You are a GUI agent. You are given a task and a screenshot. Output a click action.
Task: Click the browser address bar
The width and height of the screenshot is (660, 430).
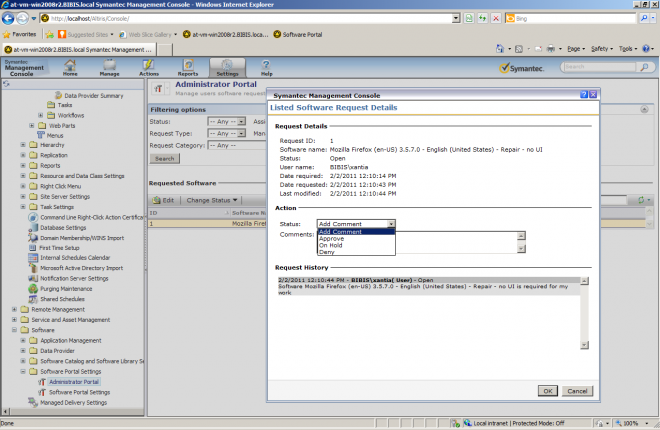(250, 19)
